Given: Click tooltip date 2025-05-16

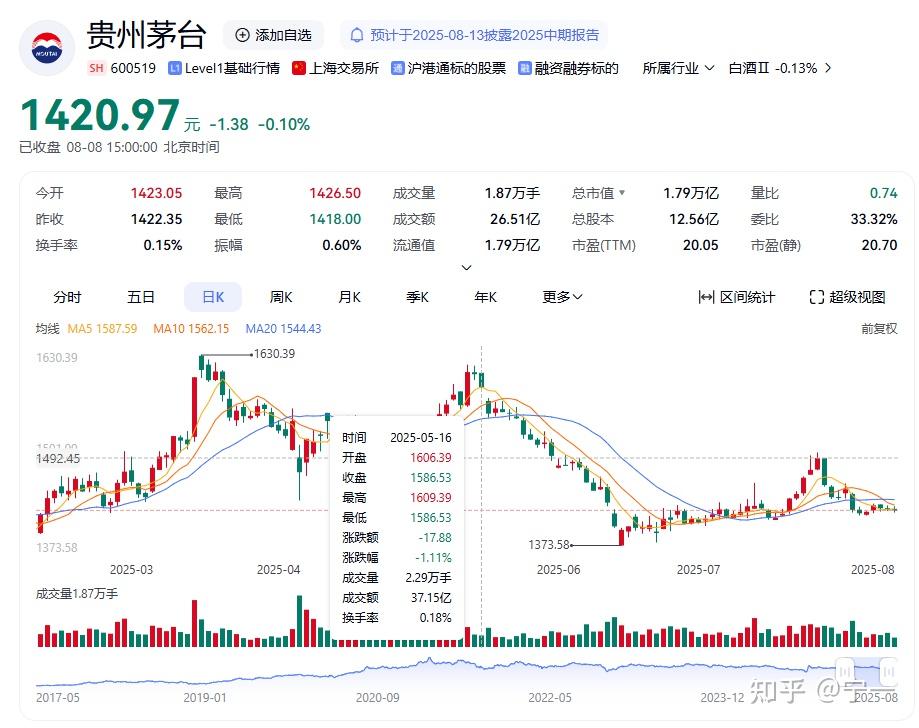Looking at the screenshot, I should pos(421,438).
